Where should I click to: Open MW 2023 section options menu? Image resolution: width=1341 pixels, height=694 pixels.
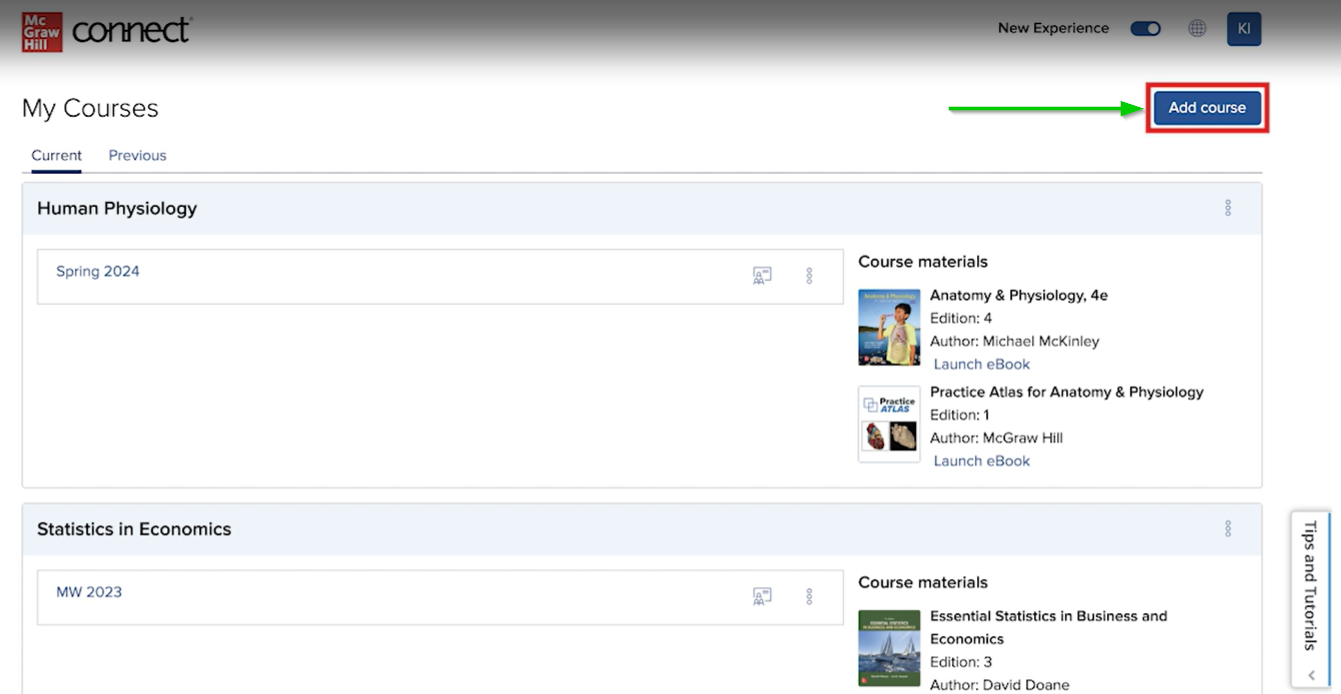point(809,597)
